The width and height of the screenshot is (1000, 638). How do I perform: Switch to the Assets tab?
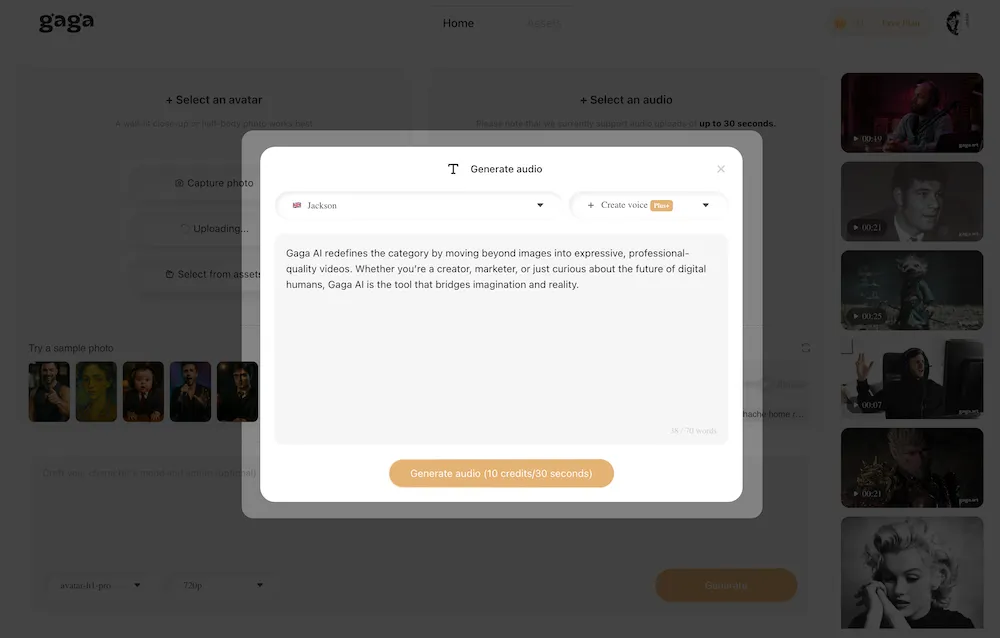click(x=543, y=23)
